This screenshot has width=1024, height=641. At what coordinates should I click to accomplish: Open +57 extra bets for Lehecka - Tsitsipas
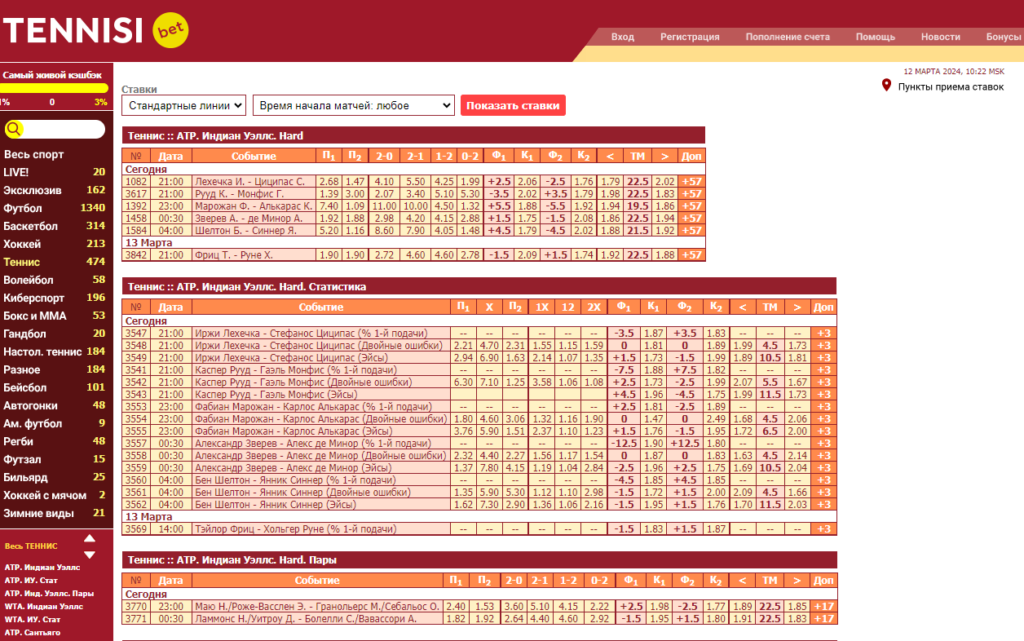click(x=691, y=181)
